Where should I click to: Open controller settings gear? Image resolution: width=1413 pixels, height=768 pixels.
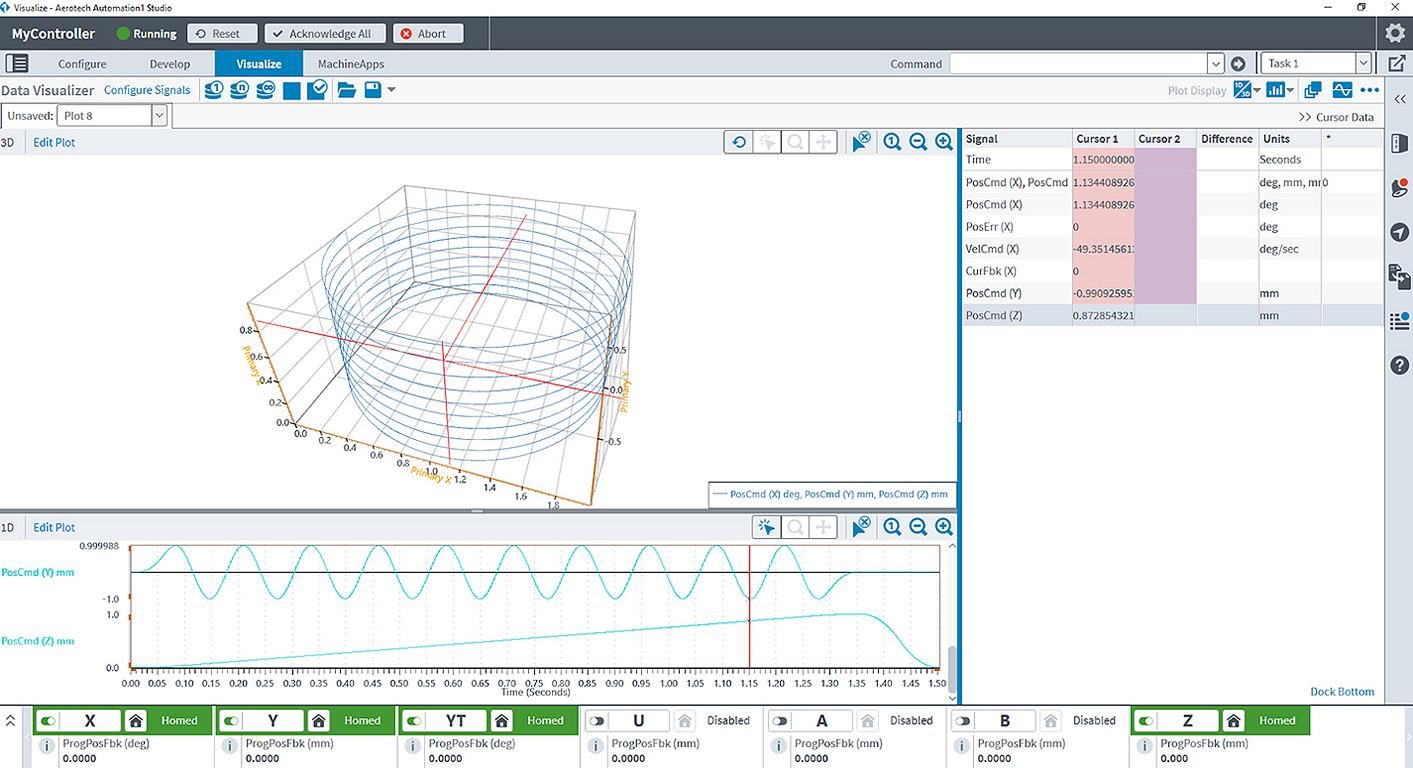point(1395,33)
